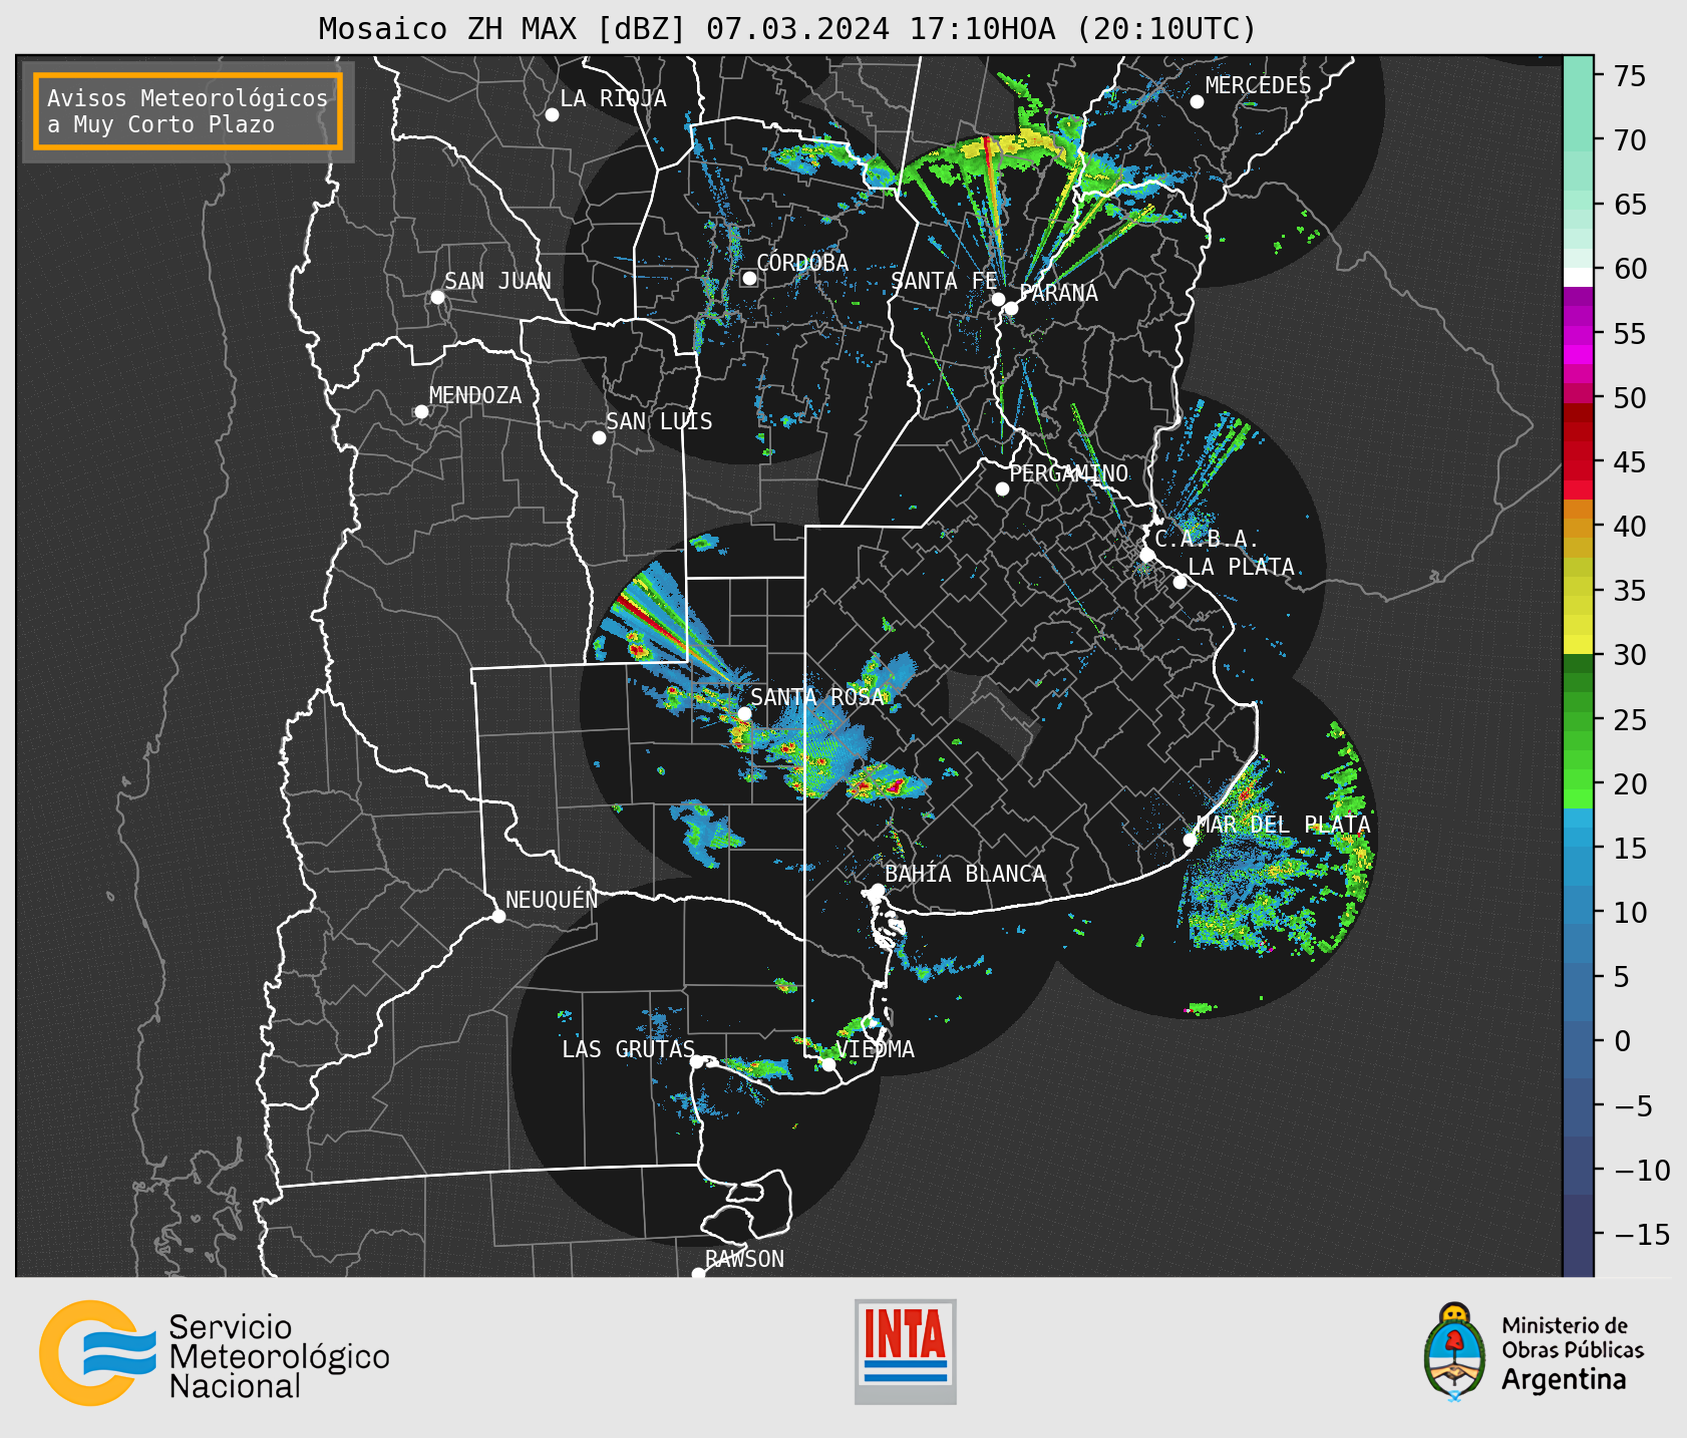Image resolution: width=1687 pixels, height=1438 pixels.
Task: Click the 40 dBZ orange color band
Action: pyautogui.click(x=1578, y=527)
